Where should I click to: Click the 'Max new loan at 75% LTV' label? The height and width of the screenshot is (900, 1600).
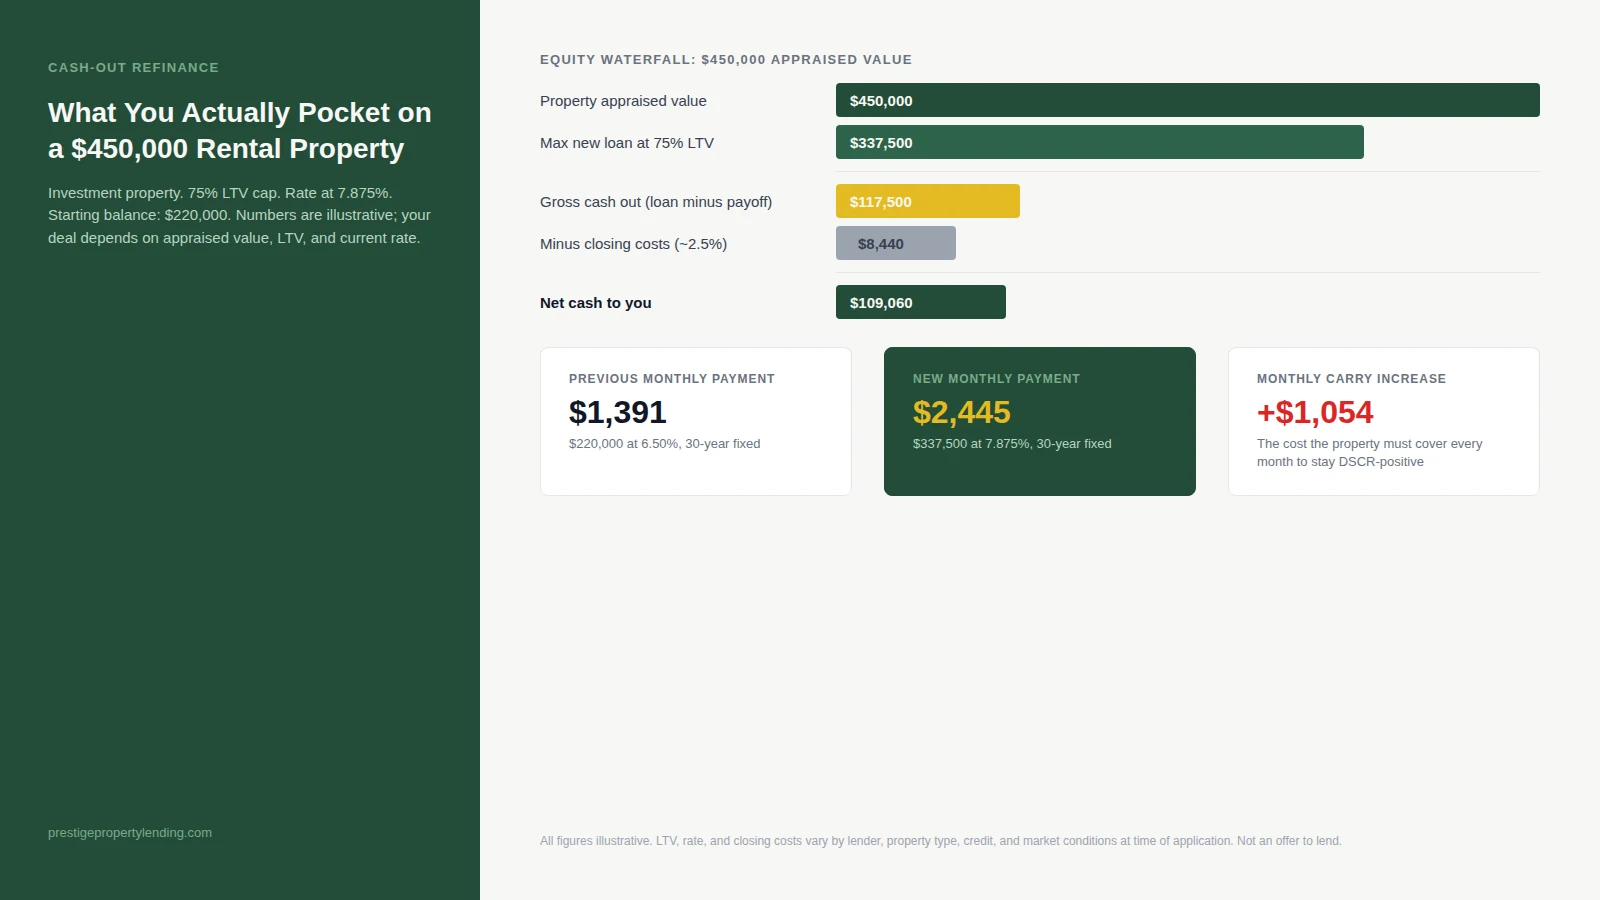(x=627, y=143)
